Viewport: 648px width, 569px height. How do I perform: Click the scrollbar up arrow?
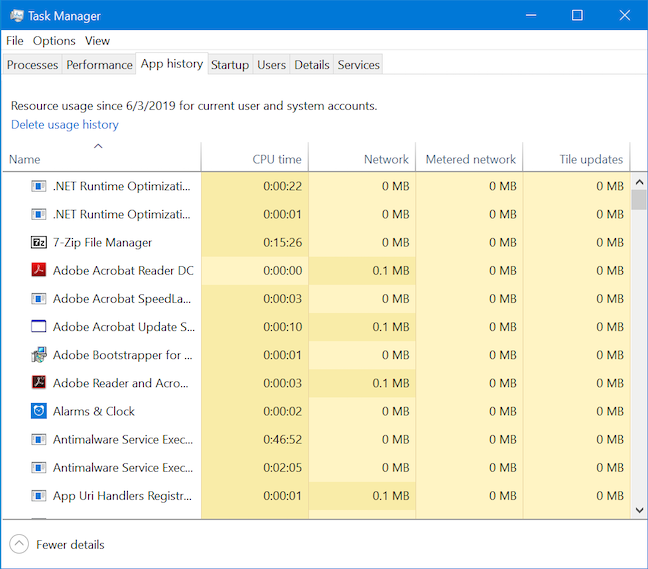639,182
